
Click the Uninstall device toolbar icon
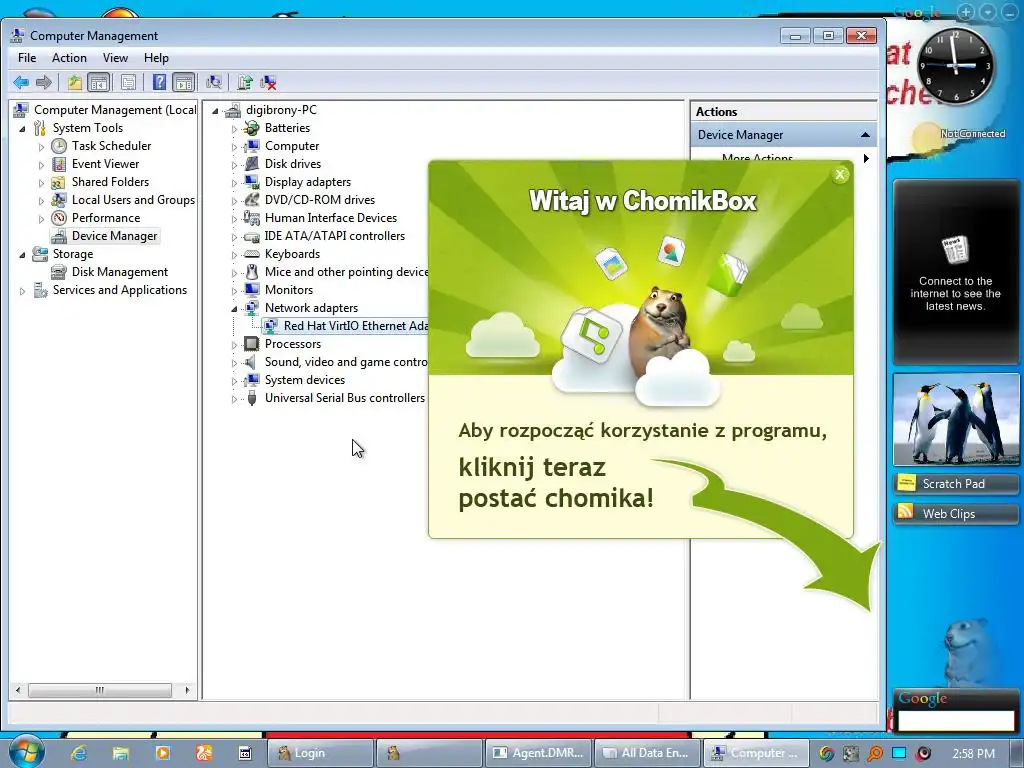(268, 82)
